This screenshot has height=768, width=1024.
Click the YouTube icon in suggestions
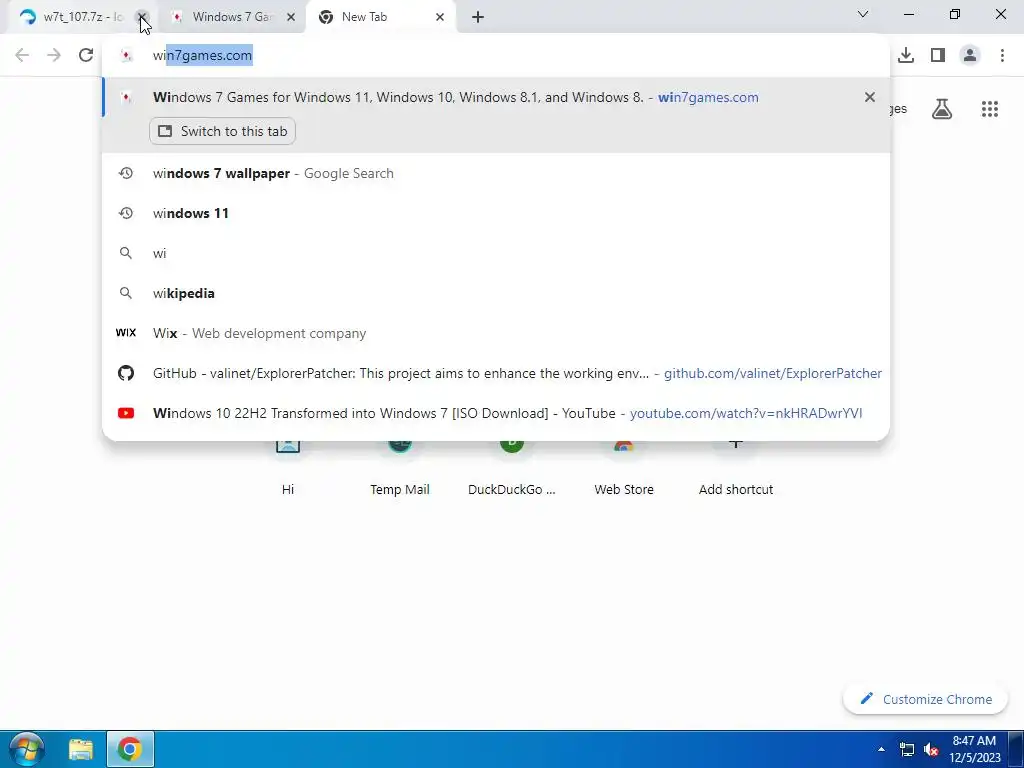[125, 413]
